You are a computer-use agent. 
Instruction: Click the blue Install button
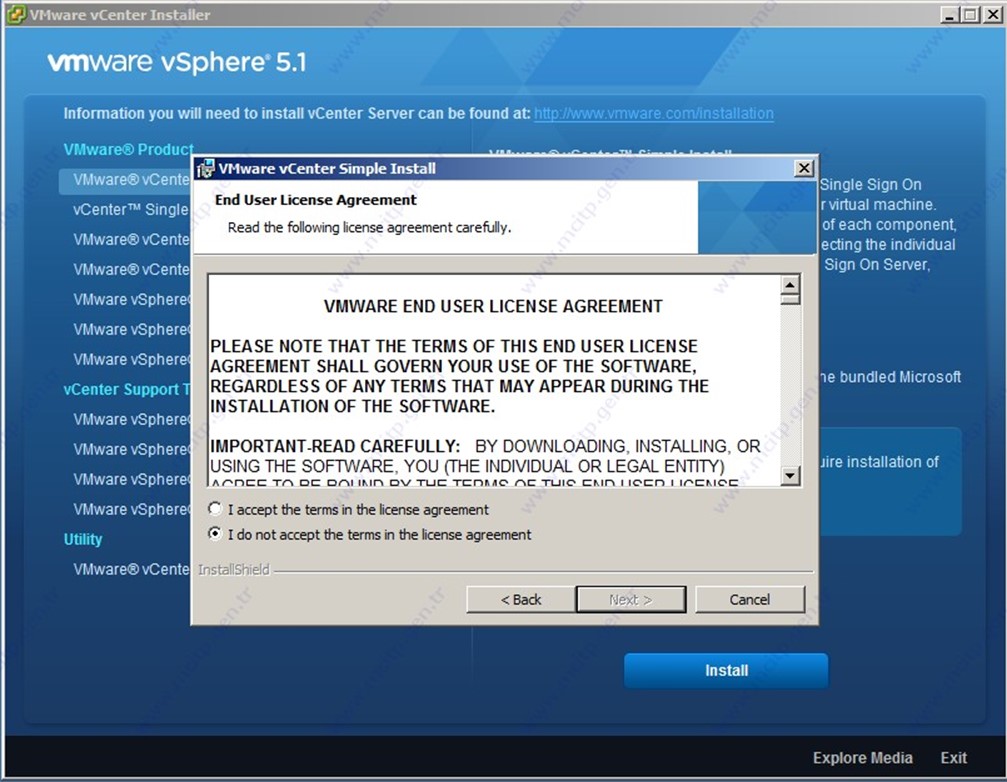pyautogui.click(x=726, y=671)
